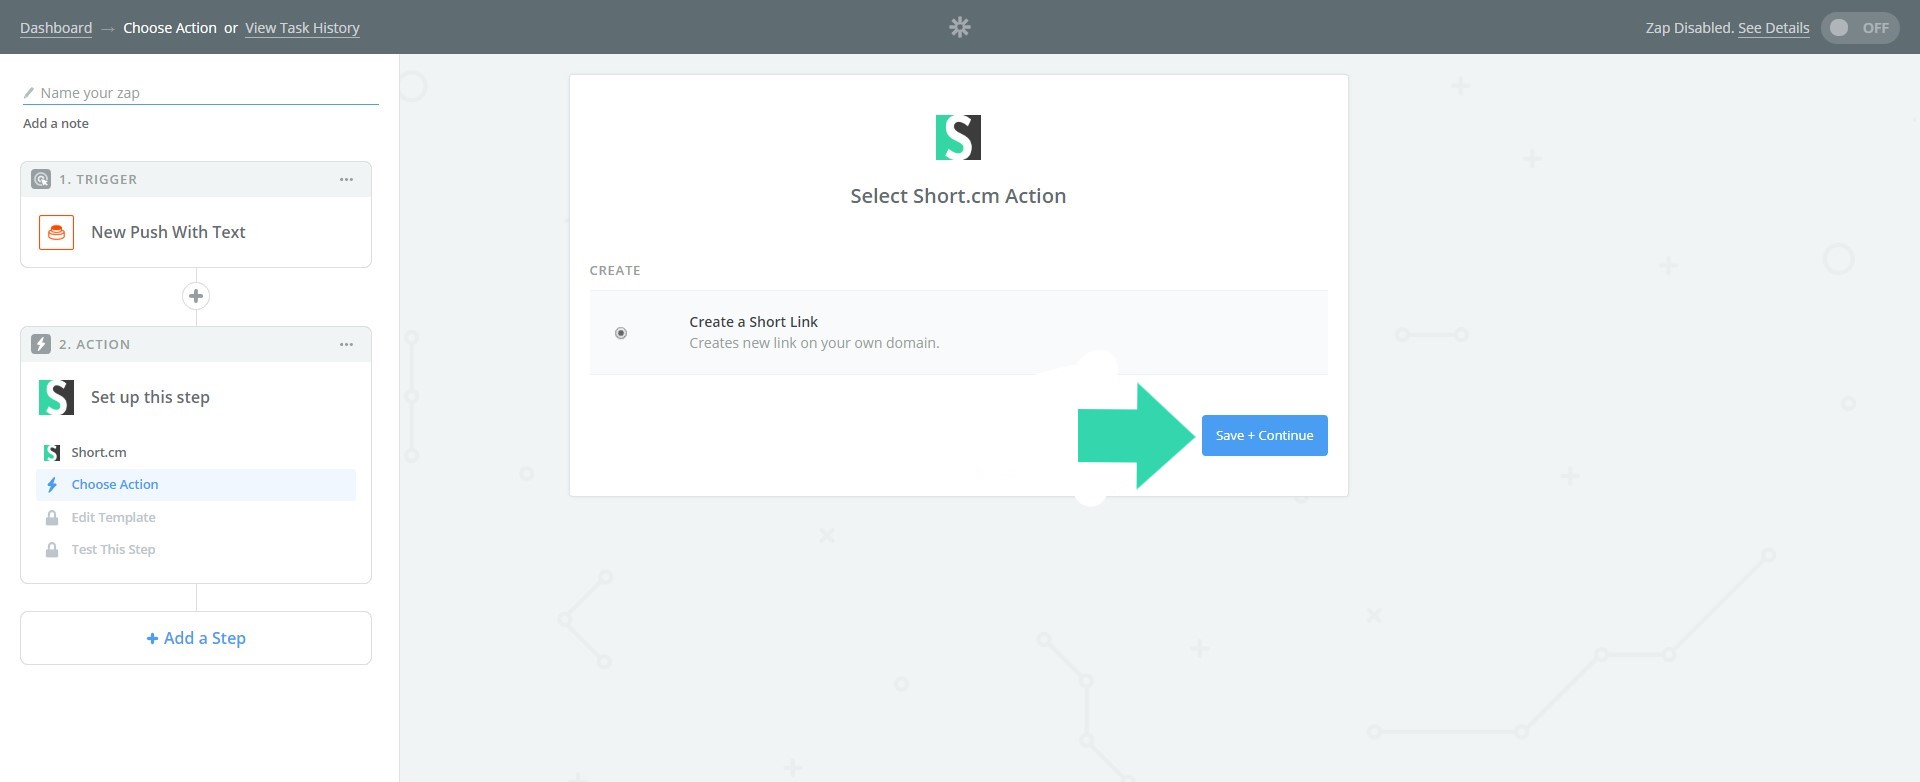Click the Add a Step button
Screen dimensions: 1920x782
(196, 638)
